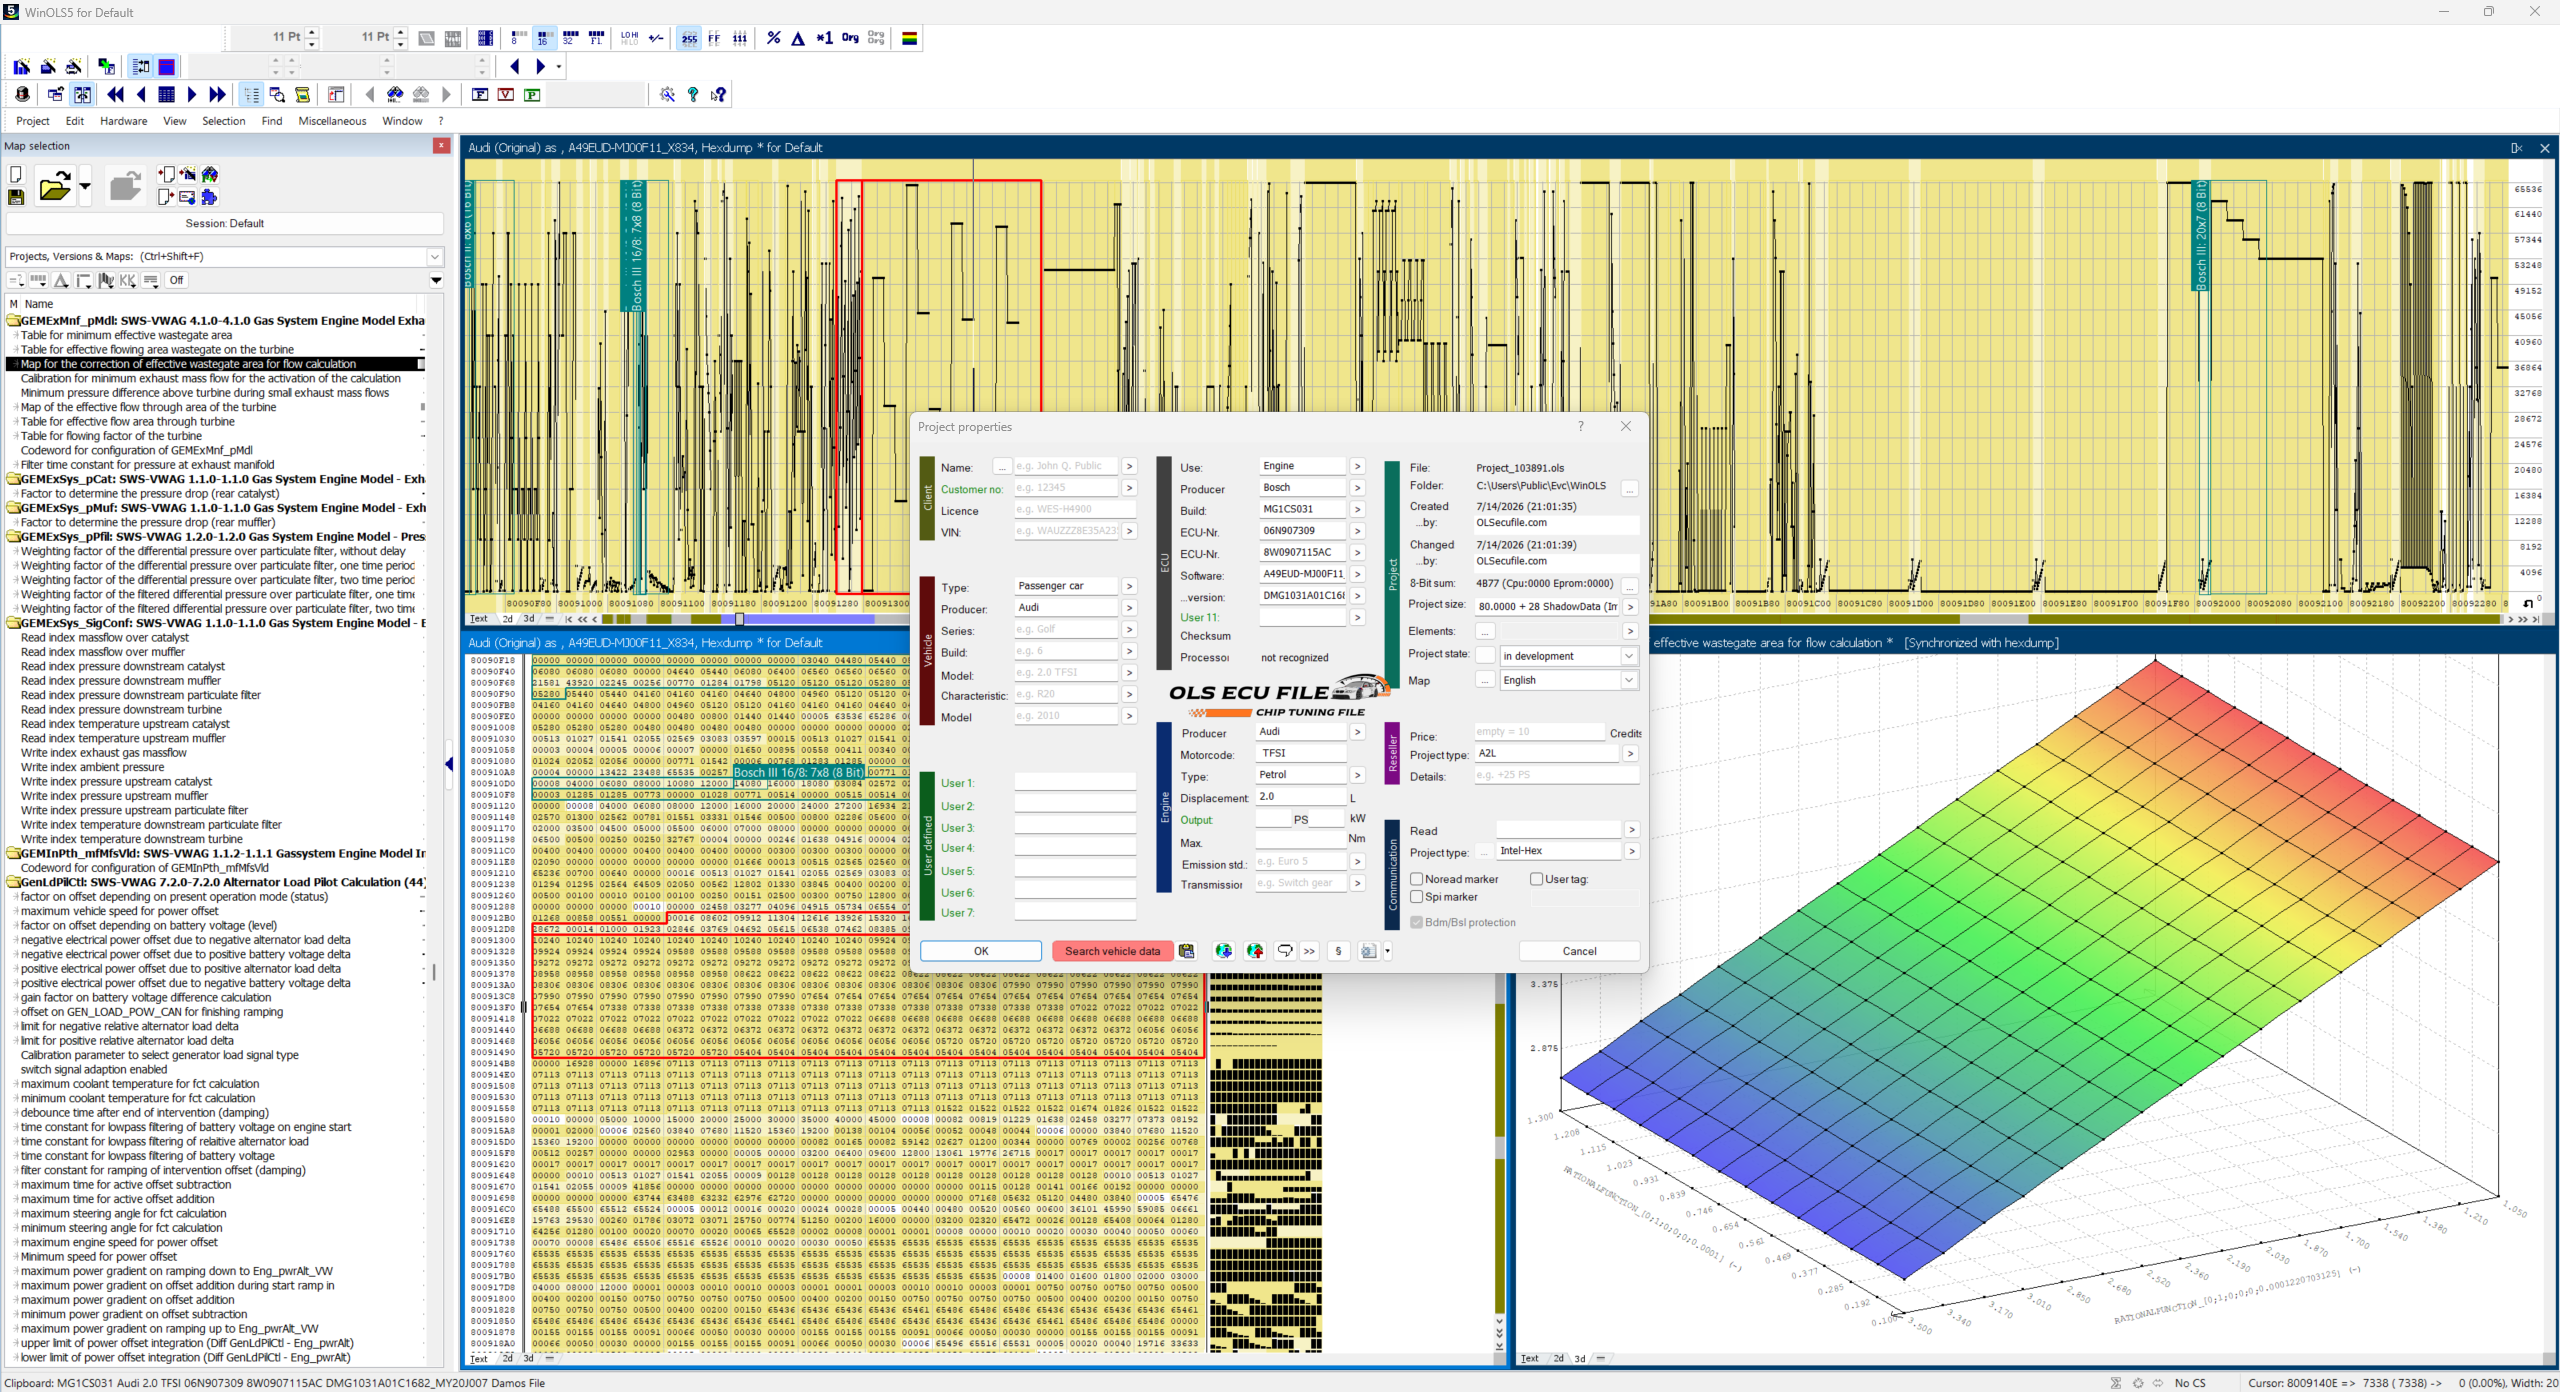Click the Session: Default button
2560x1392 pixels.
[x=224, y=224]
